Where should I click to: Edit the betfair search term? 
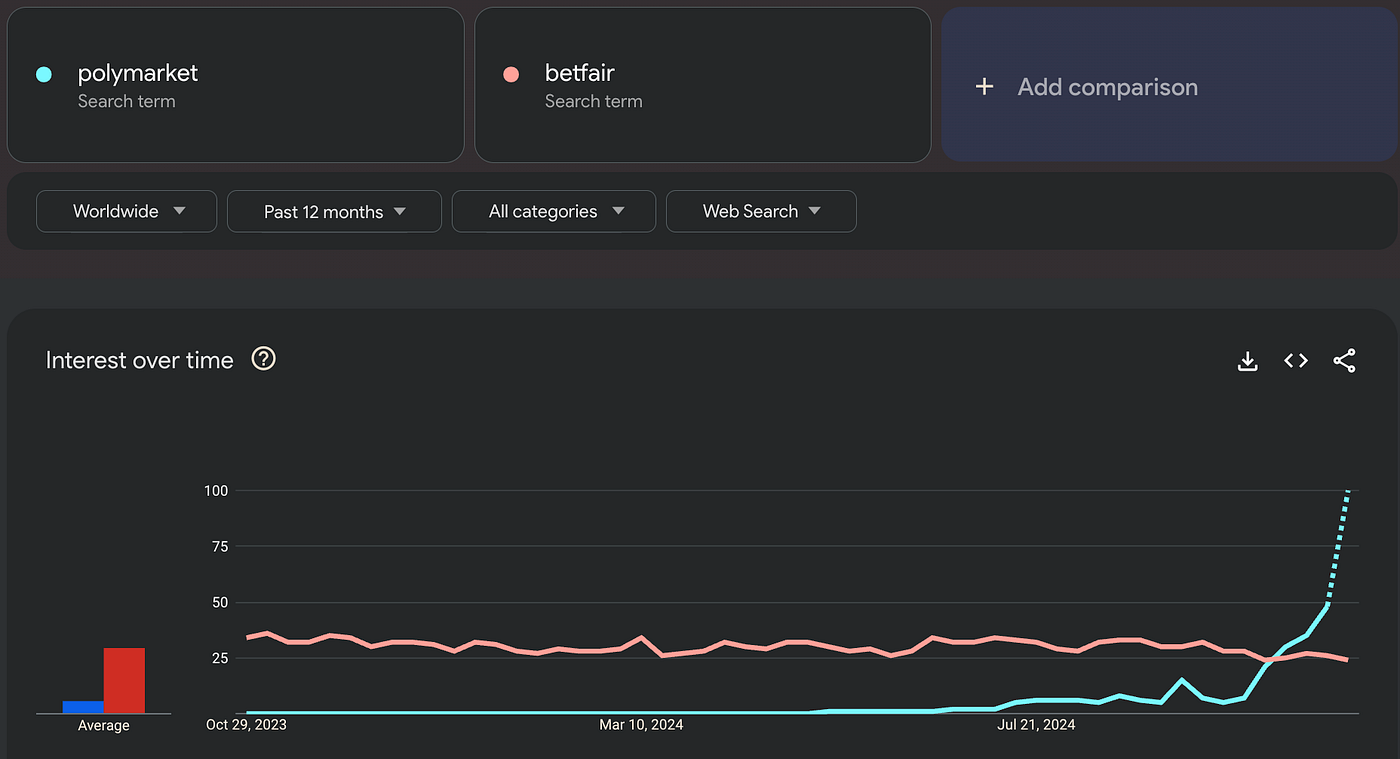click(703, 85)
